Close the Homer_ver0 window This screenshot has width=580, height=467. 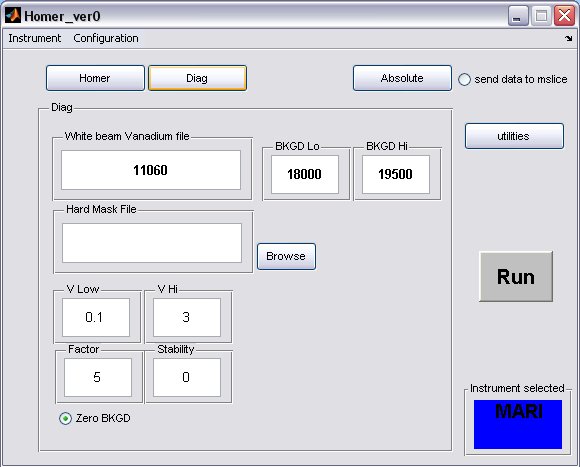pyautogui.click(x=564, y=16)
